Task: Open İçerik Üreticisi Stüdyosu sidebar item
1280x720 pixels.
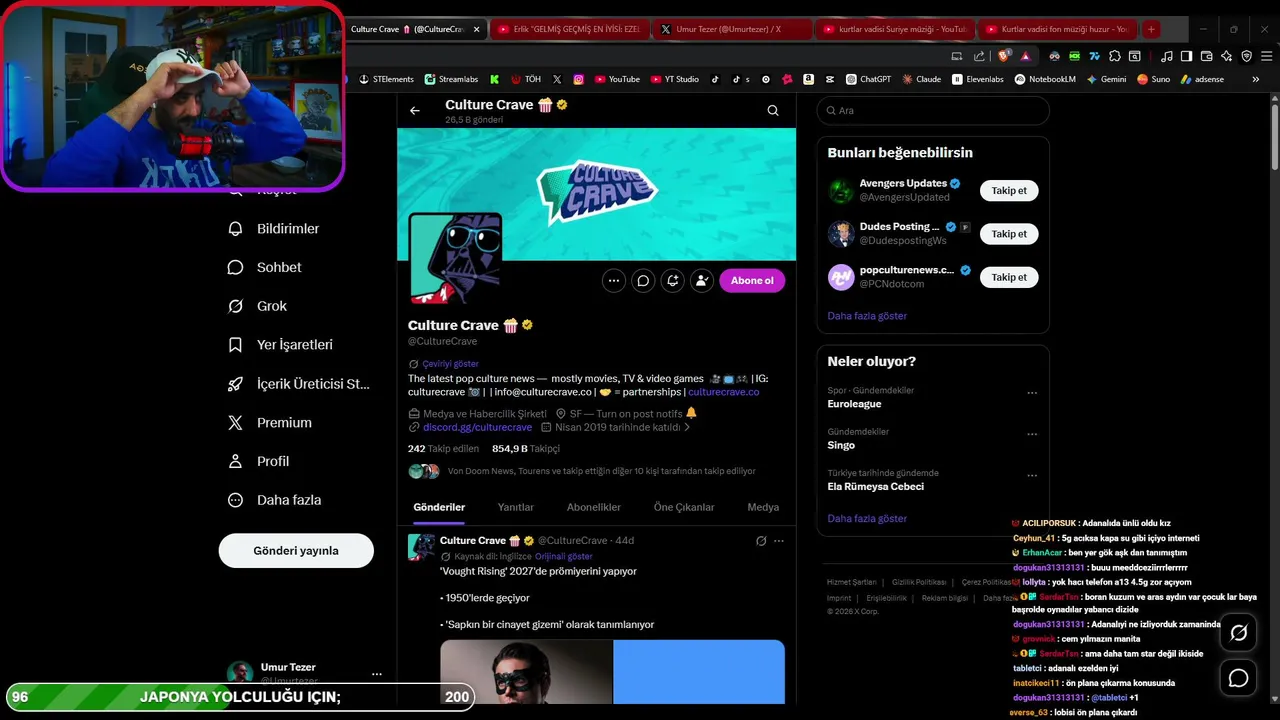Action: 299,384
